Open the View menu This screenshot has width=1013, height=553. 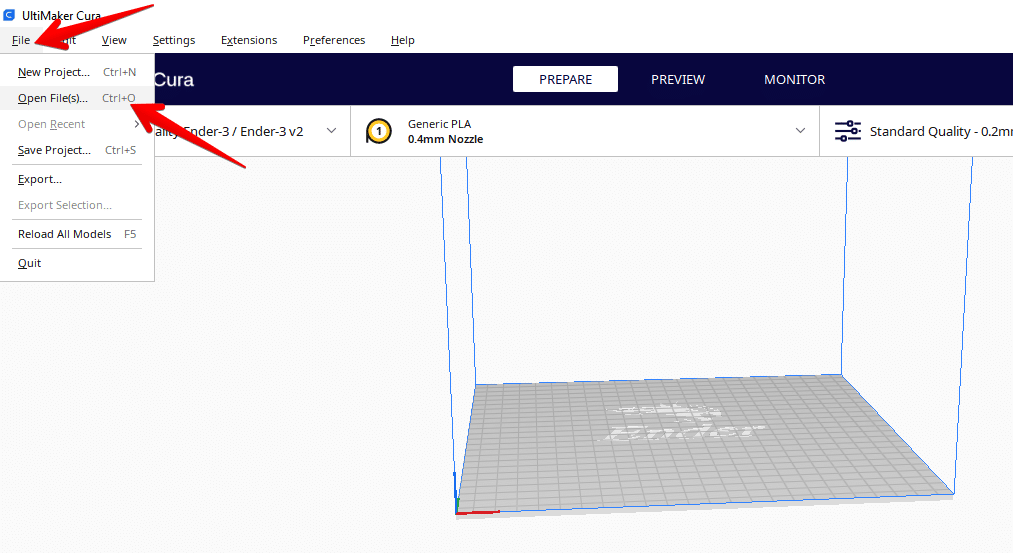pyautogui.click(x=114, y=40)
